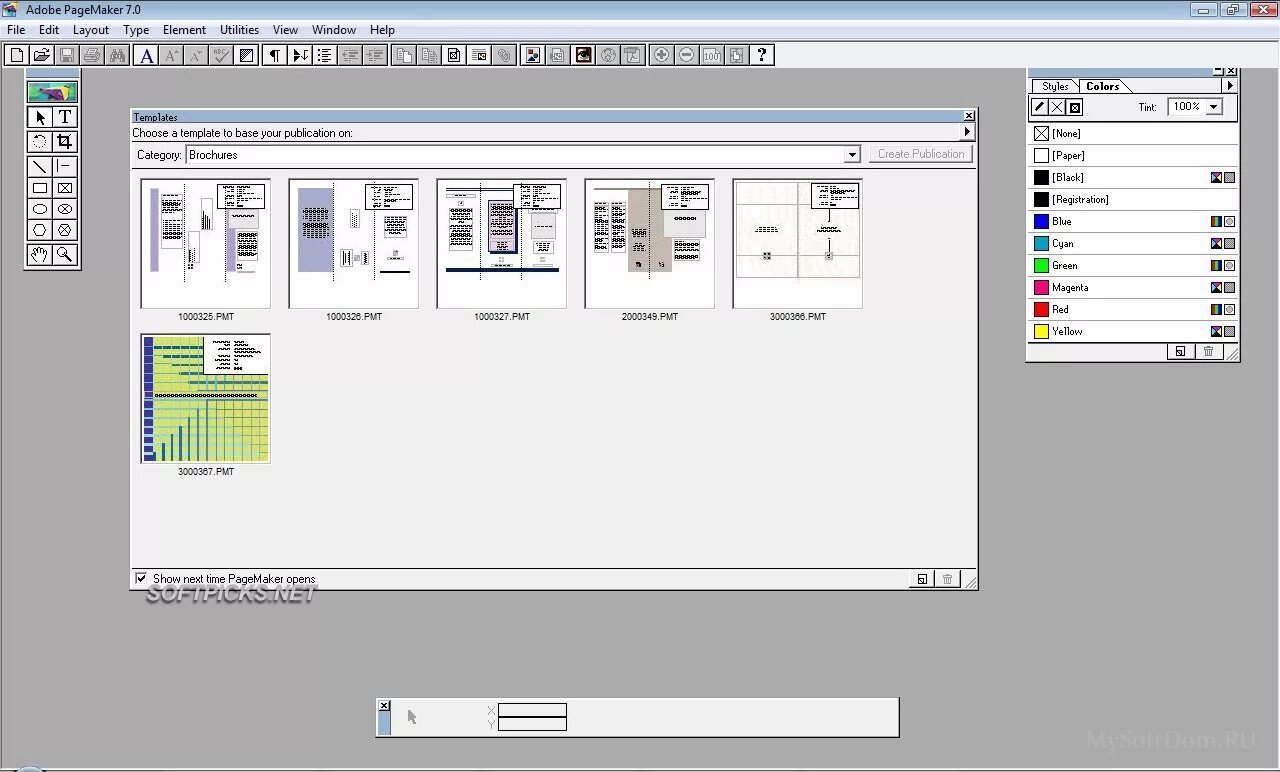Select the Polygon Frame tool
Viewport: 1280px width, 772px height.
(x=65, y=231)
